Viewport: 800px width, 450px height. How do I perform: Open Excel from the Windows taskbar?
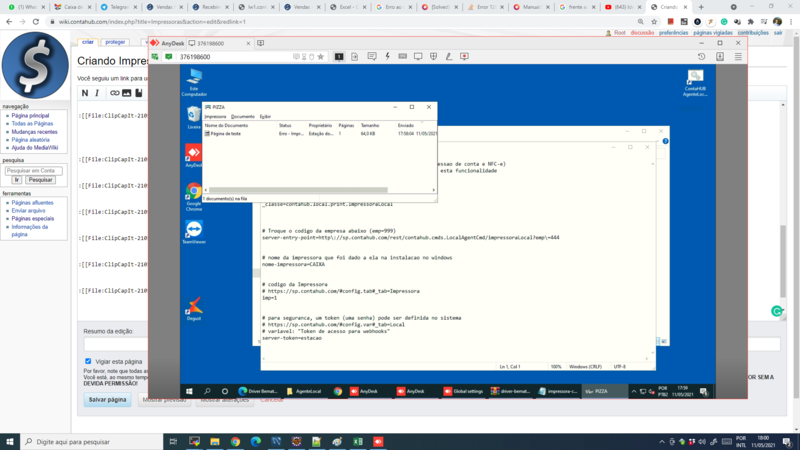[358, 441]
